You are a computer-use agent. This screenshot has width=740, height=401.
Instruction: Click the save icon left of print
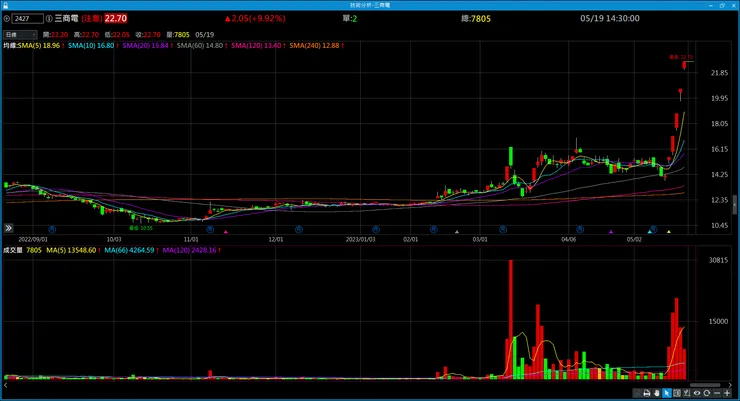pos(637,393)
